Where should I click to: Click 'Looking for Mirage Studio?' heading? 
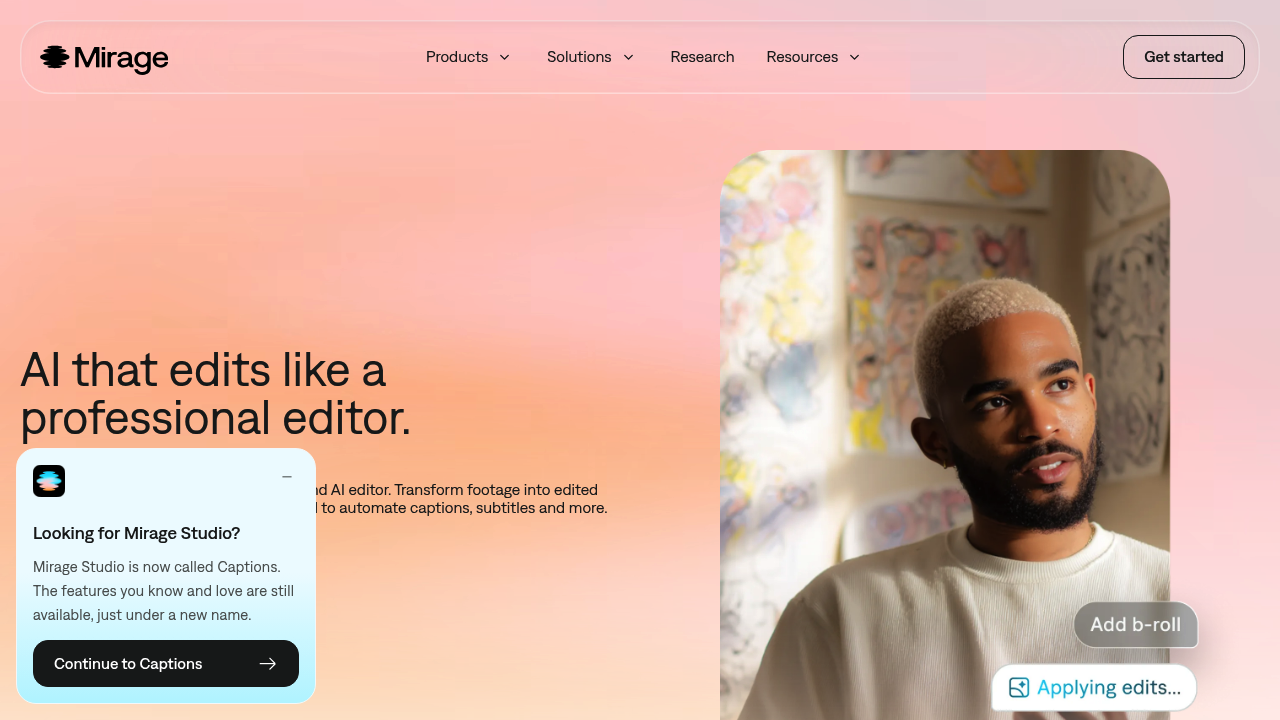point(137,533)
